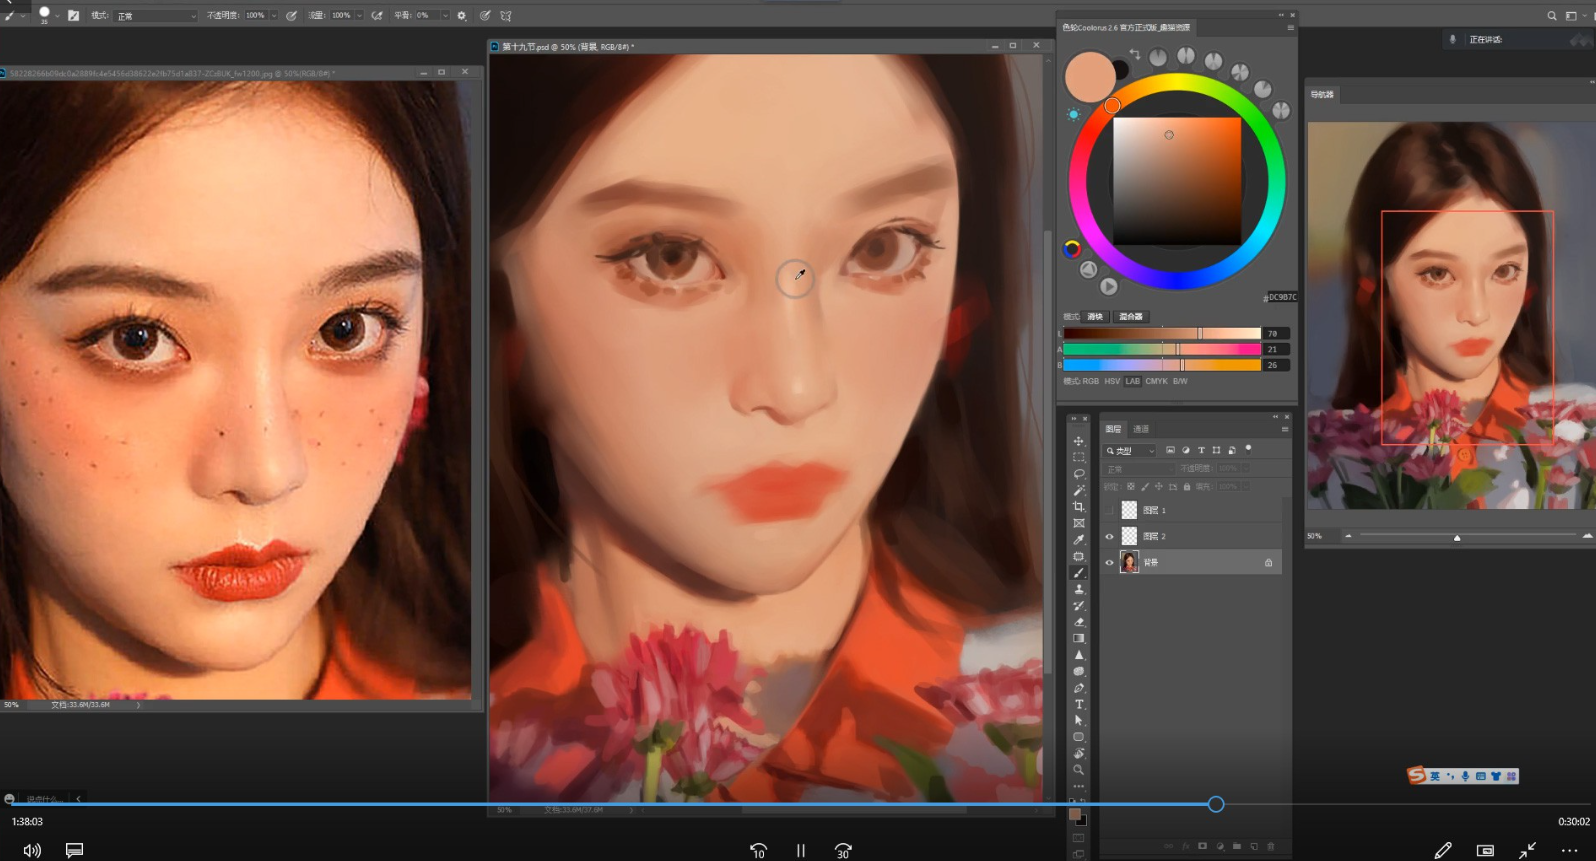This screenshot has height=861, width=1596.
Task: Toggle pressure for opacity icon
Action: pyautogui.click(x=291, y=15)
